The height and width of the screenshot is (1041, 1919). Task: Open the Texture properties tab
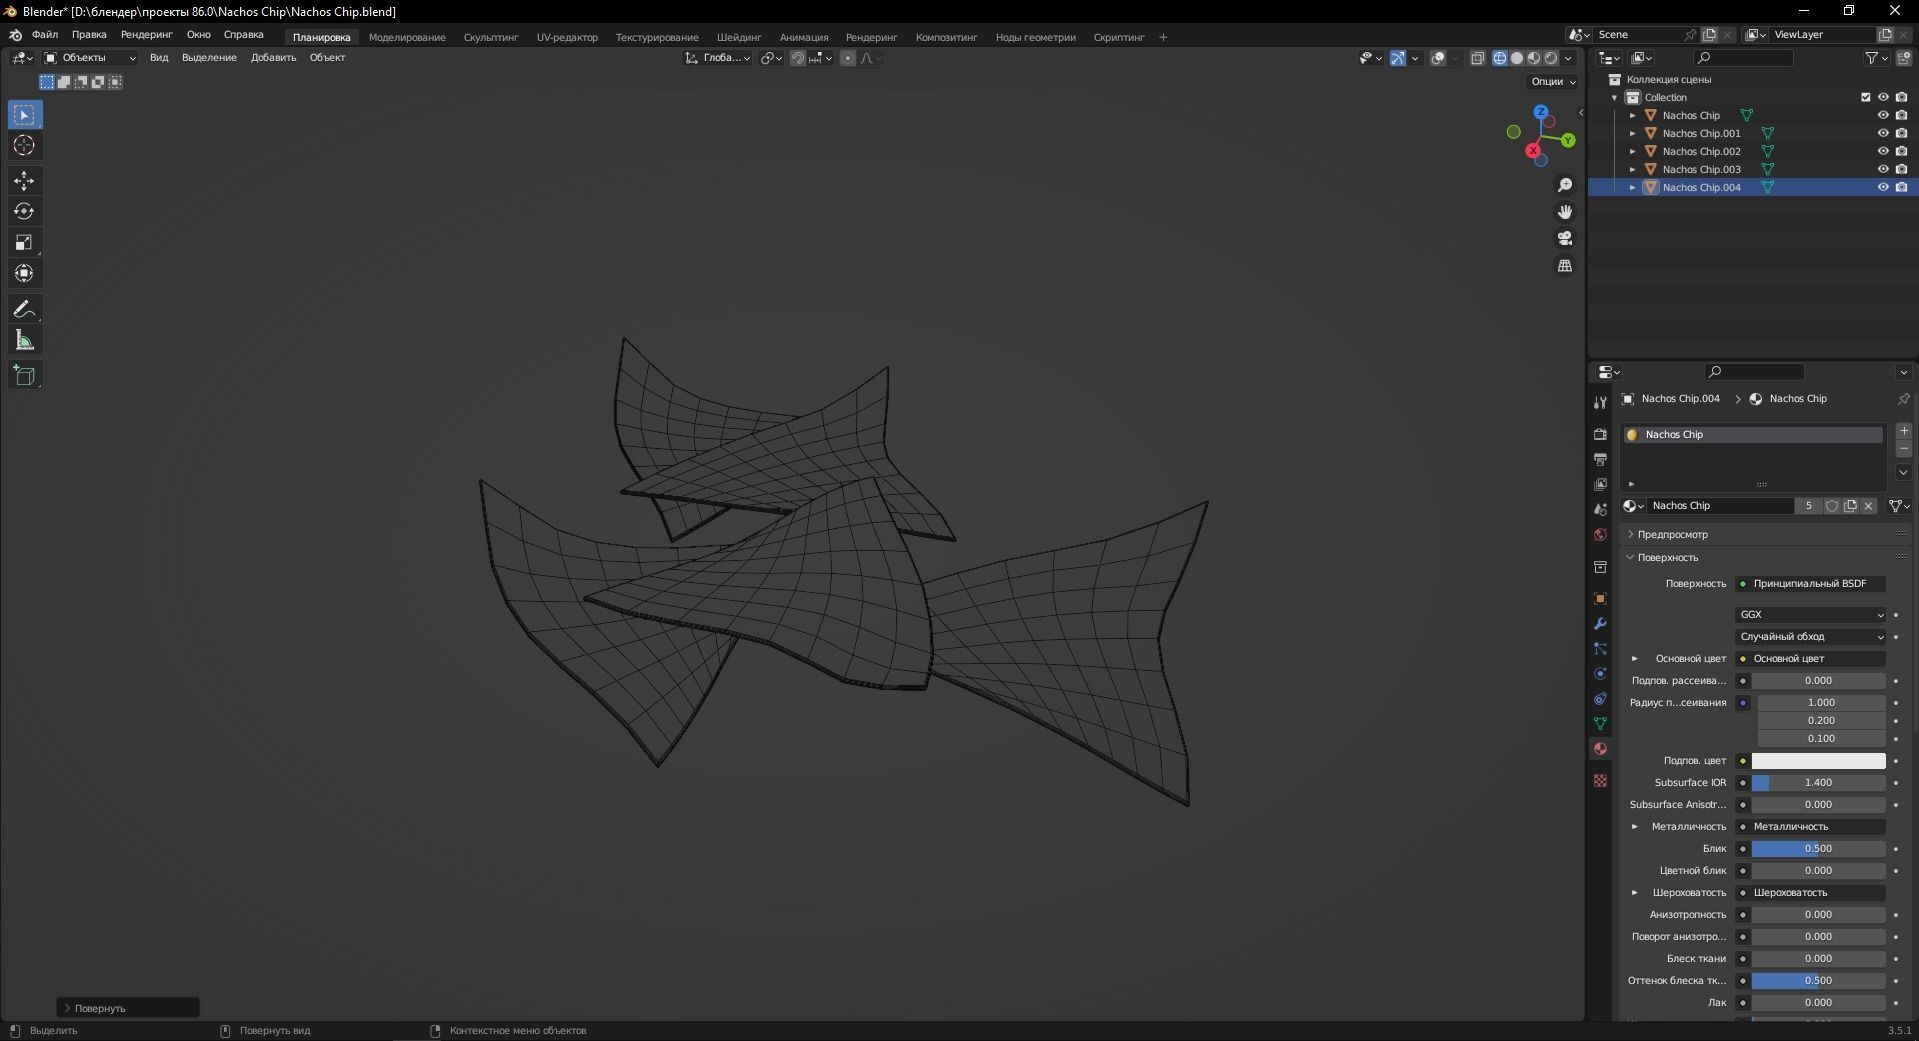(x=1600, y=780)
